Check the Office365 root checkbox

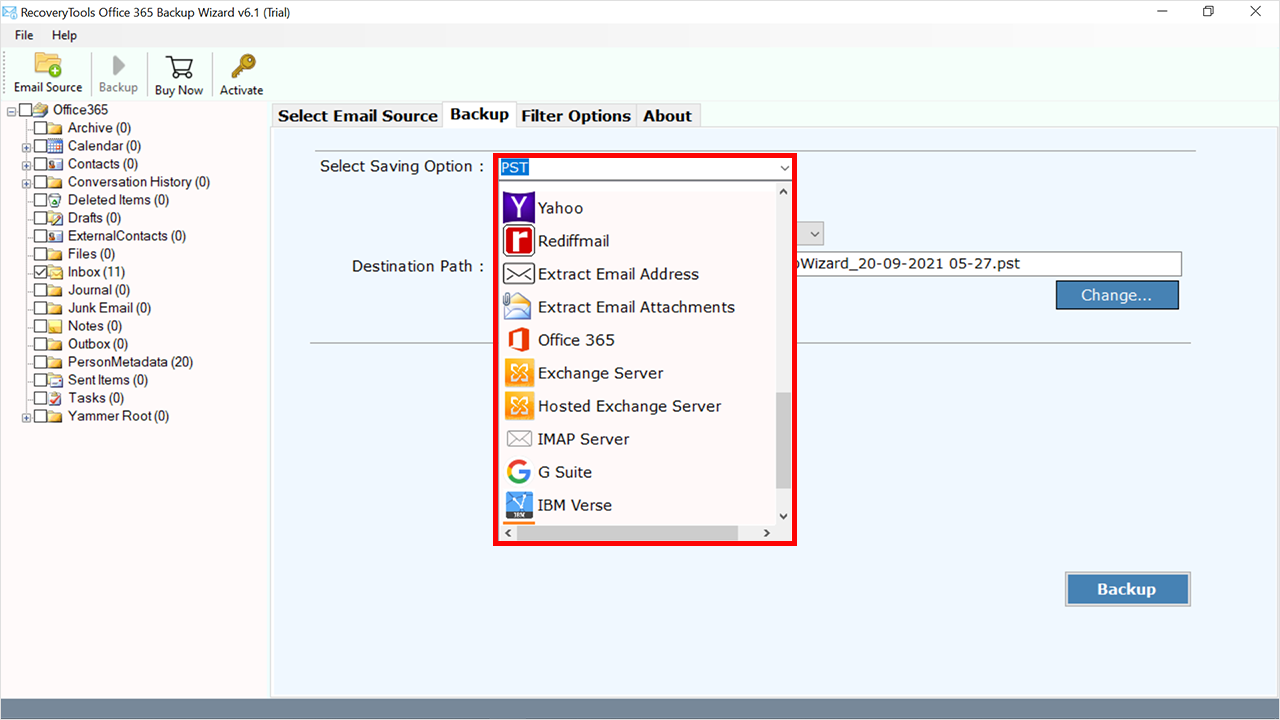pos(25,110)
